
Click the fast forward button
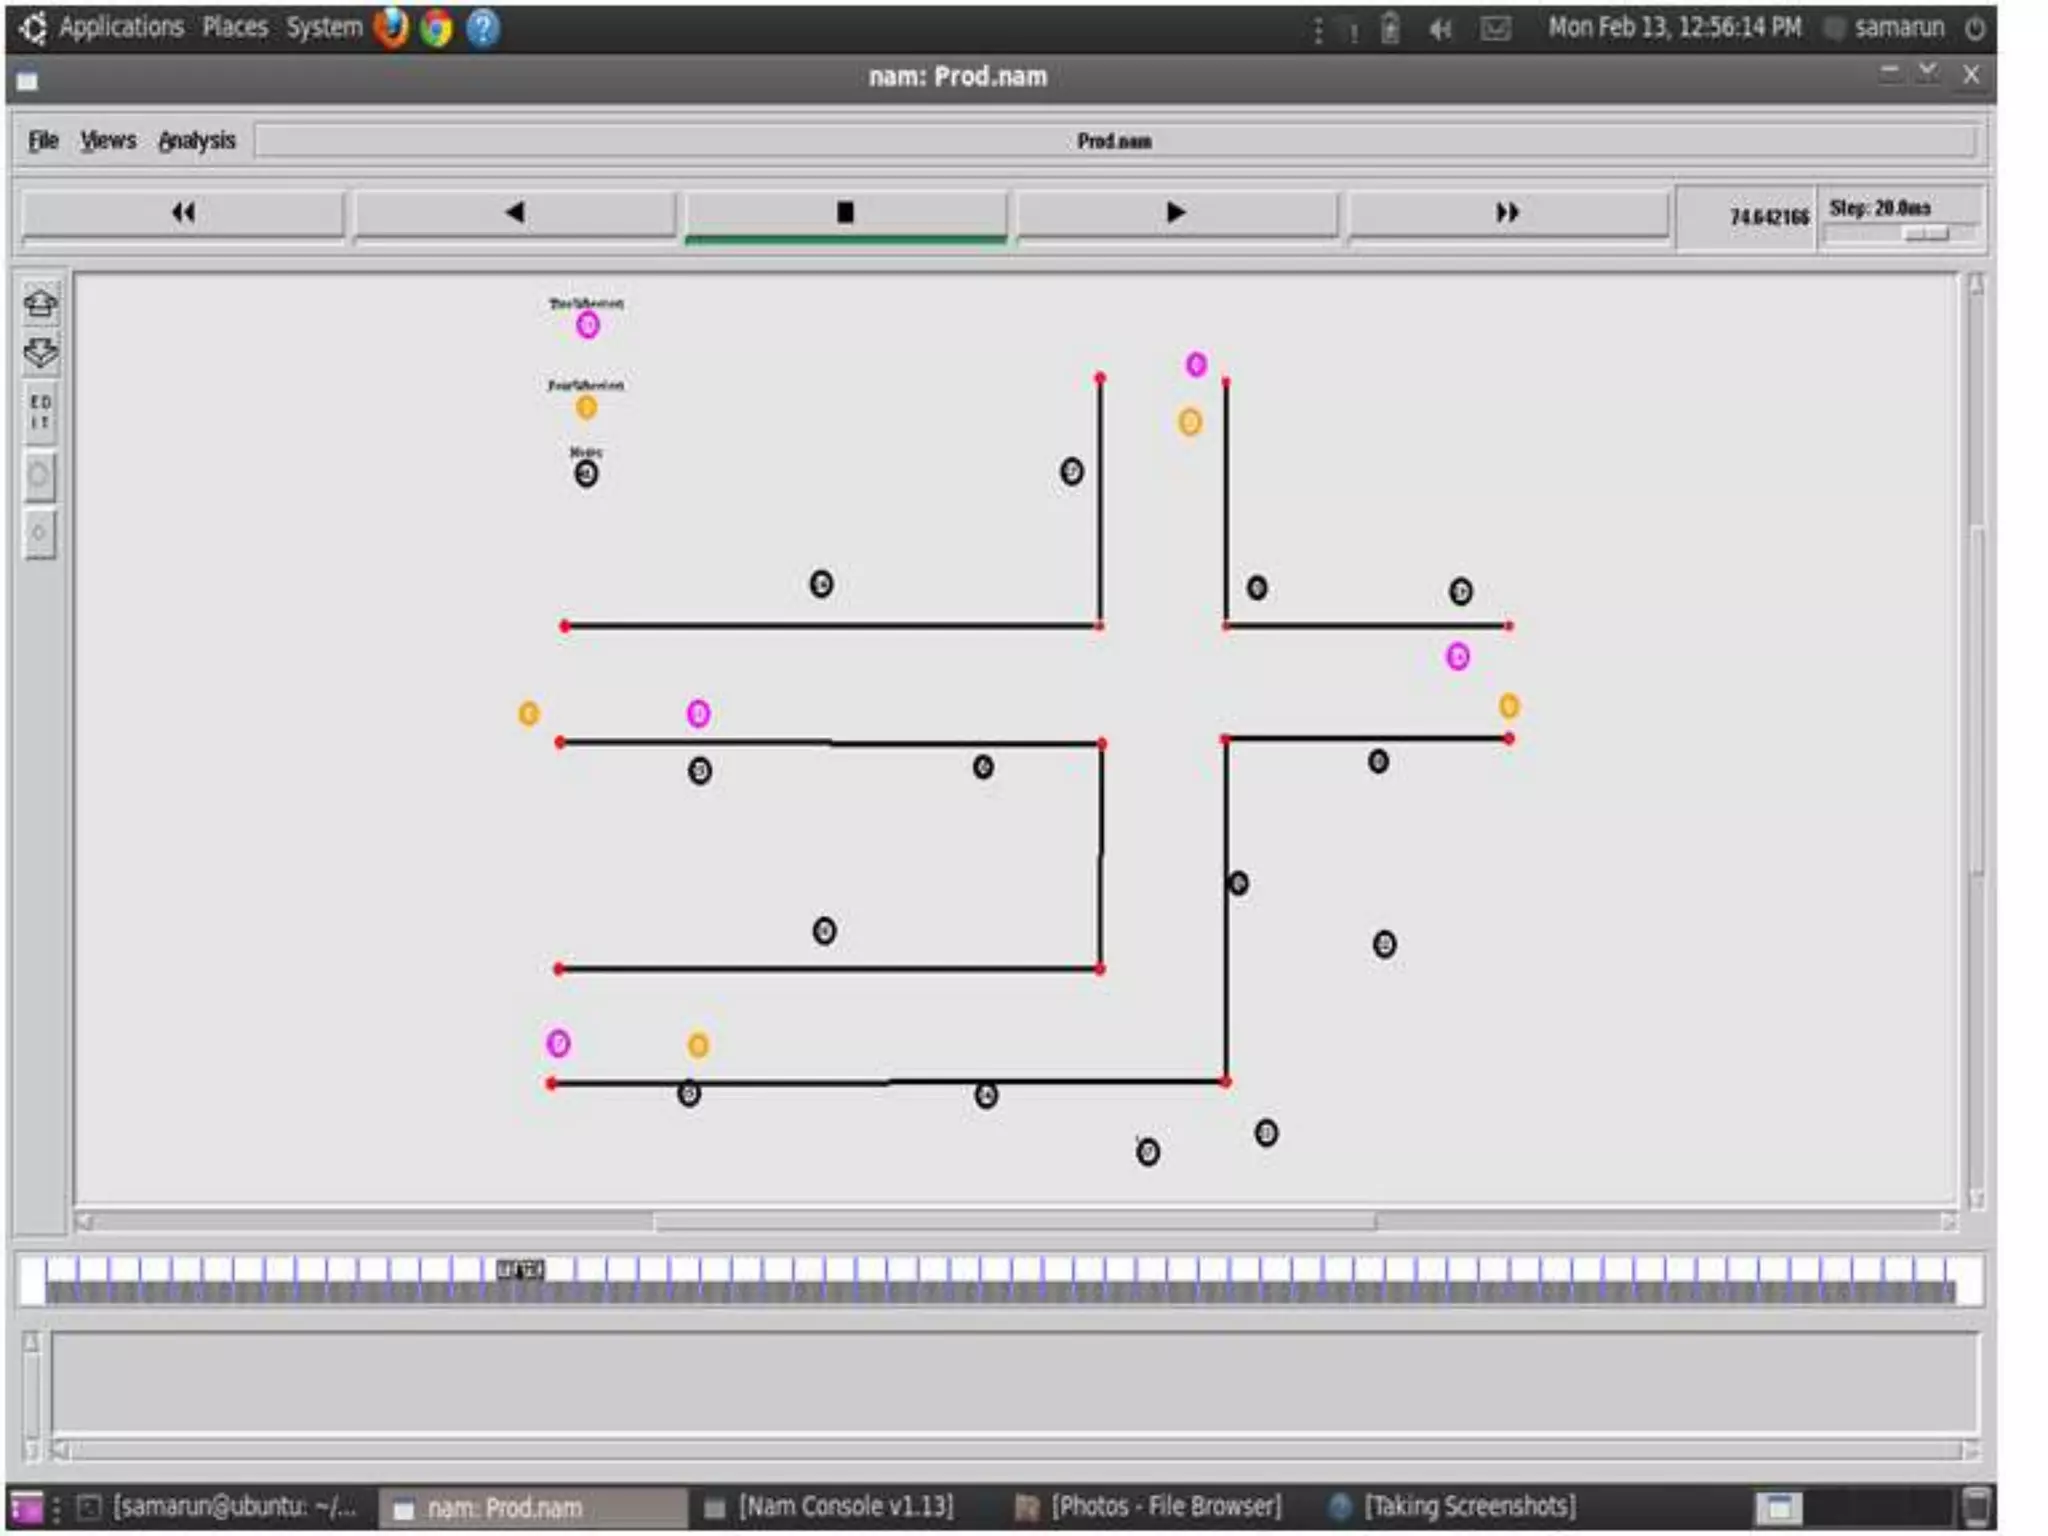coord(1507,213)
